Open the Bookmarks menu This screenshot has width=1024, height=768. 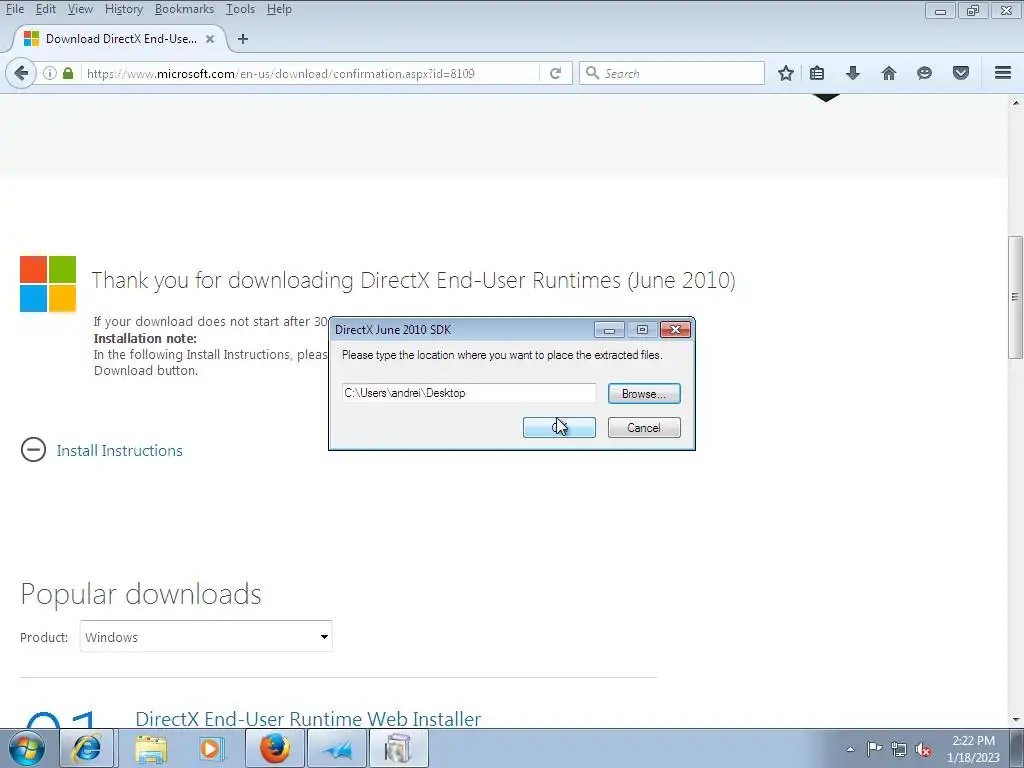[184, 9]
